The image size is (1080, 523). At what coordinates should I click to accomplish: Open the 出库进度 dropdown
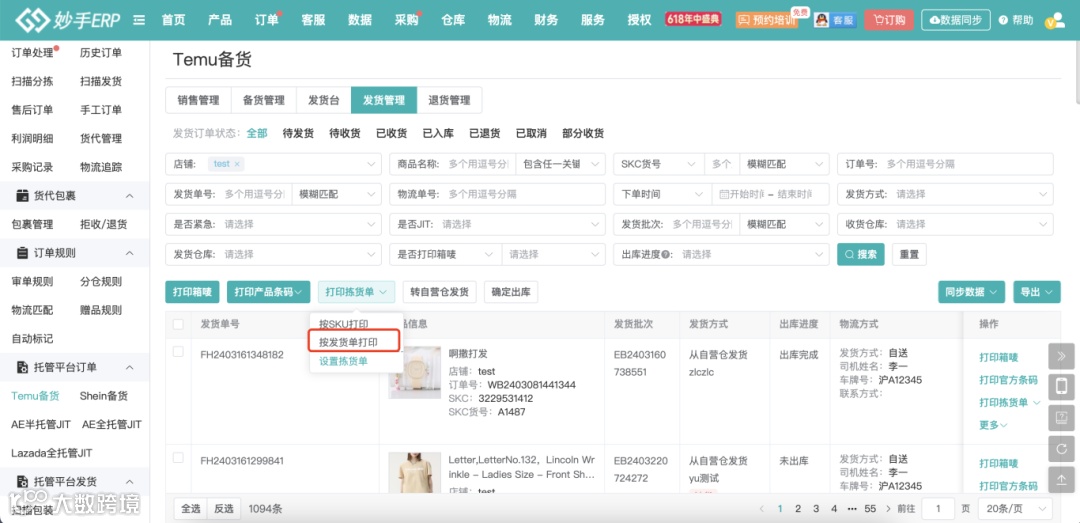(721, 254)
